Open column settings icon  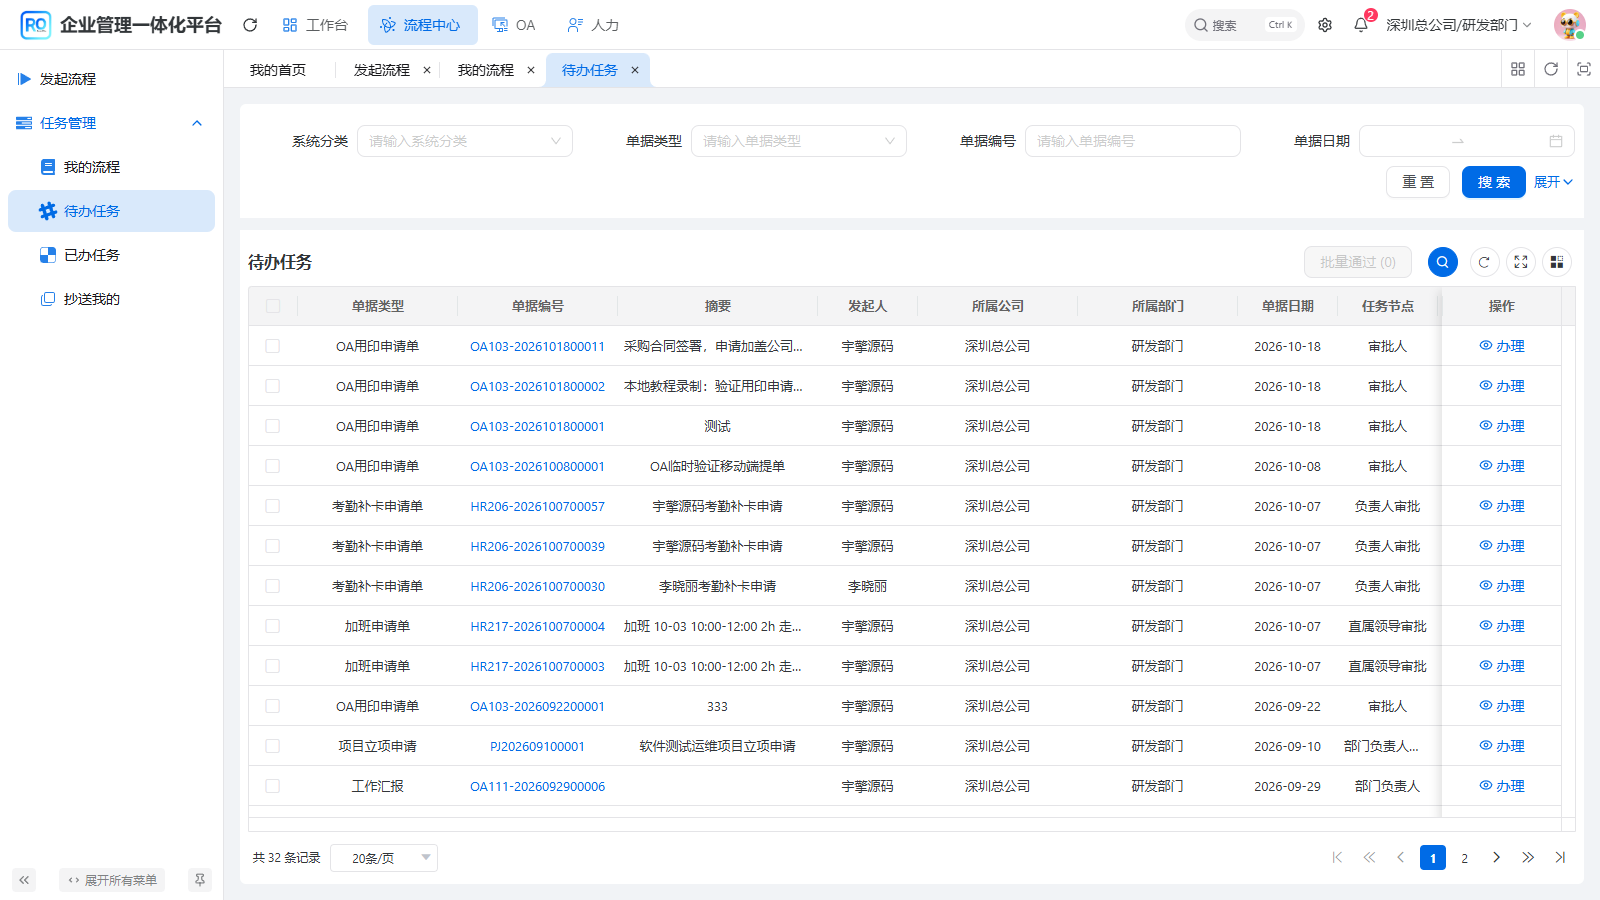click(x=1557, y=262)
